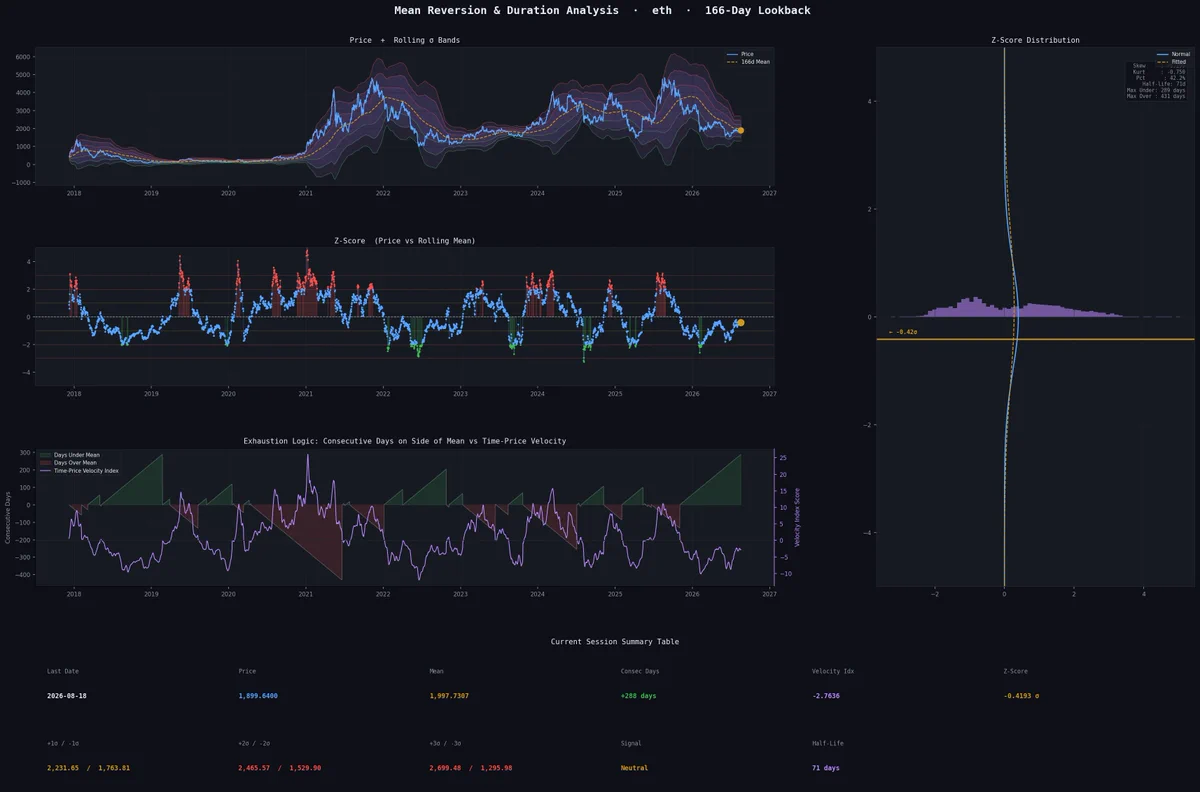Click 'Max Under: 289 days' stat line
The height and width of the screenshot is (792, 1200).
[x=1156, y=90]
